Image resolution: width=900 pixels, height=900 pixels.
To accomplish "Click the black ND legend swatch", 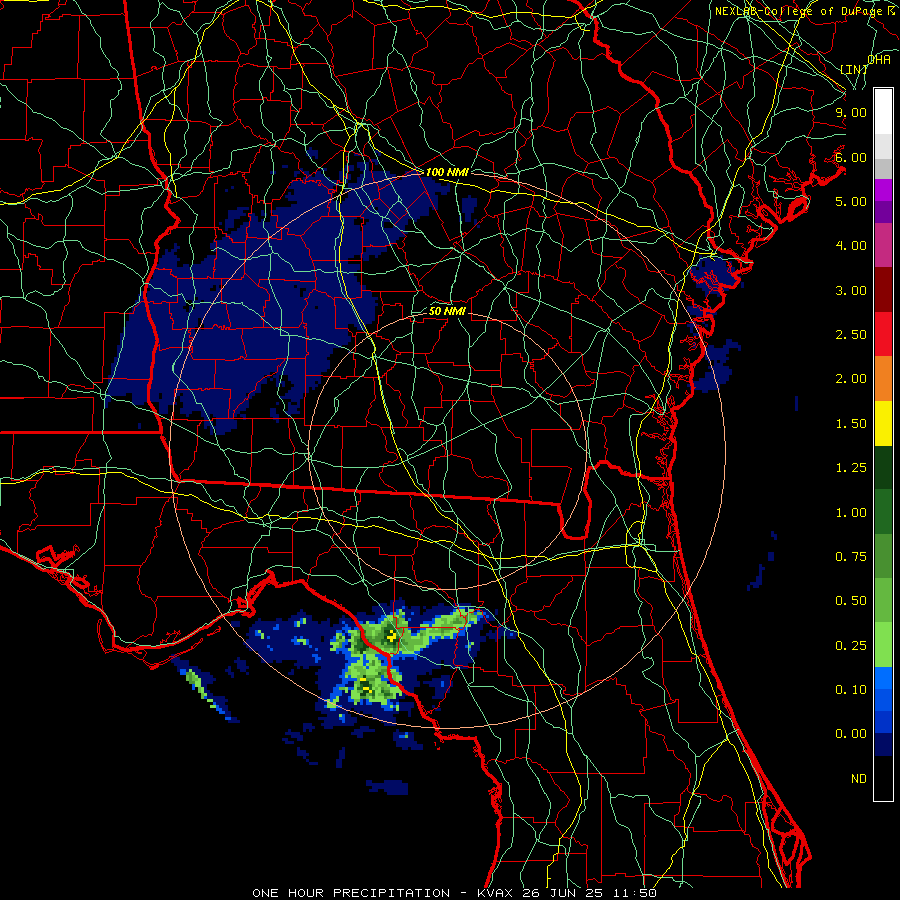I will tap(883, 778).
